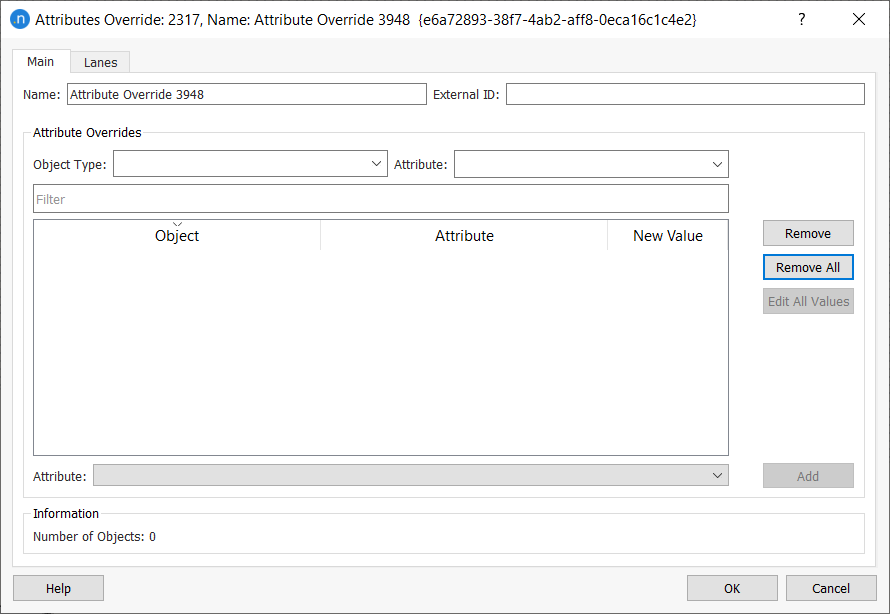Expand the Attribute dropdown beside Object Type
890x614 pixels.
(591, 164)
